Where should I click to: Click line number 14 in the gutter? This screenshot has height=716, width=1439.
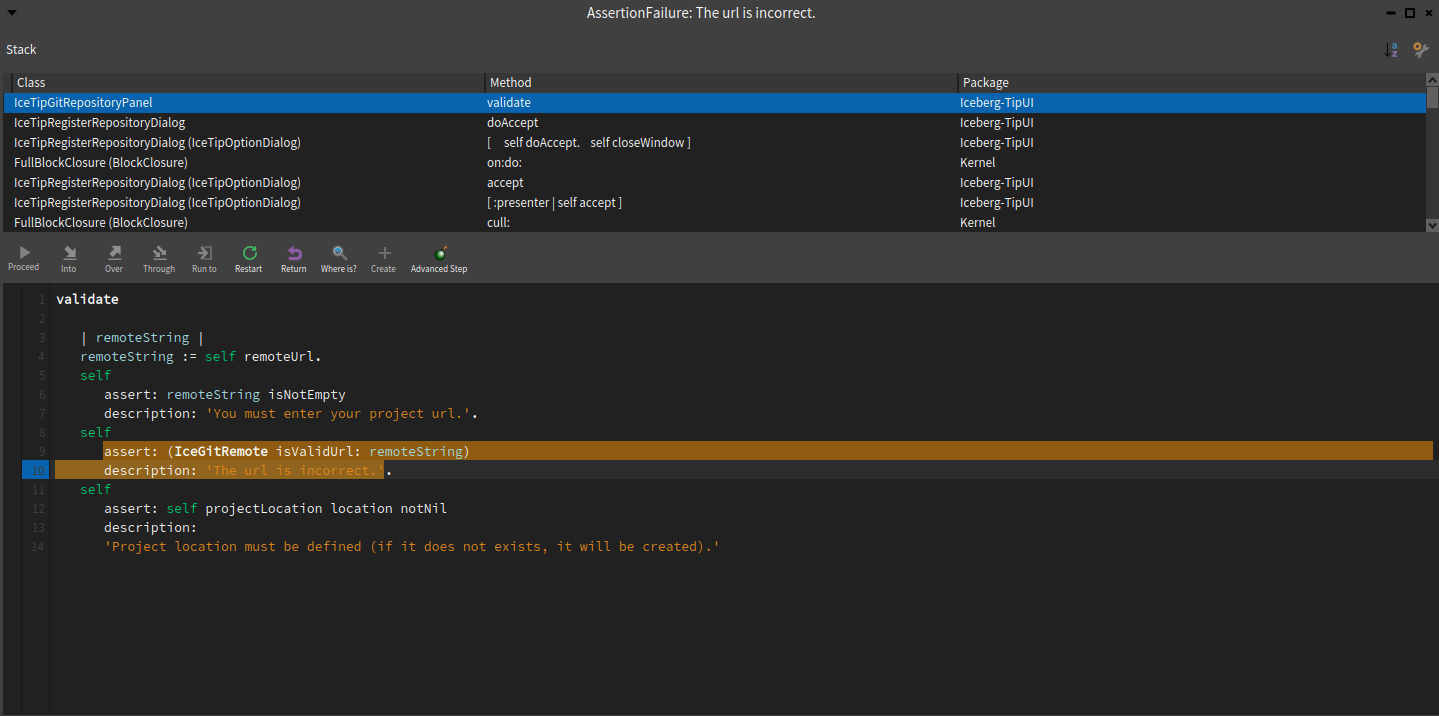pos(38,546)
